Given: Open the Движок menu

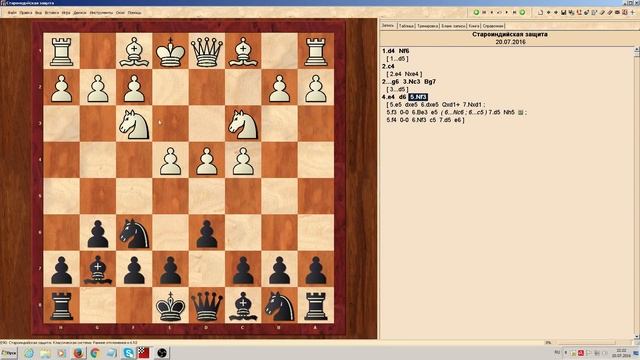Looking at the screenshot, I should (x=80, y=13).
